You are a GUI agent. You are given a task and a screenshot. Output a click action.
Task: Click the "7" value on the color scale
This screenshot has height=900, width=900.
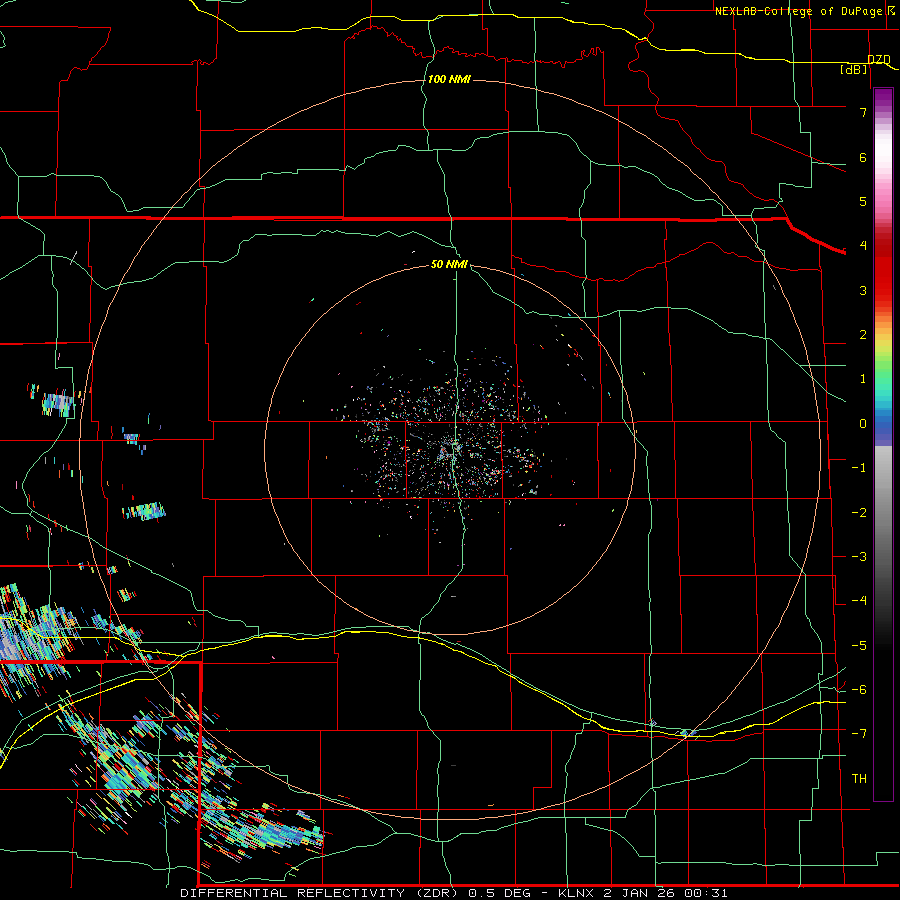coord(863,112)
